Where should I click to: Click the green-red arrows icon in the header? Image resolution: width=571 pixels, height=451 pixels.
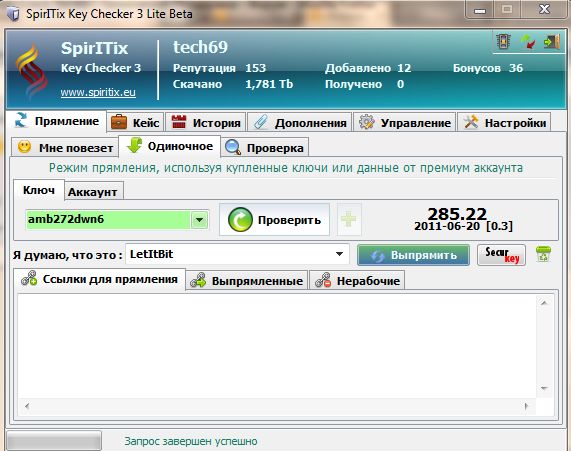click(528, 42)
